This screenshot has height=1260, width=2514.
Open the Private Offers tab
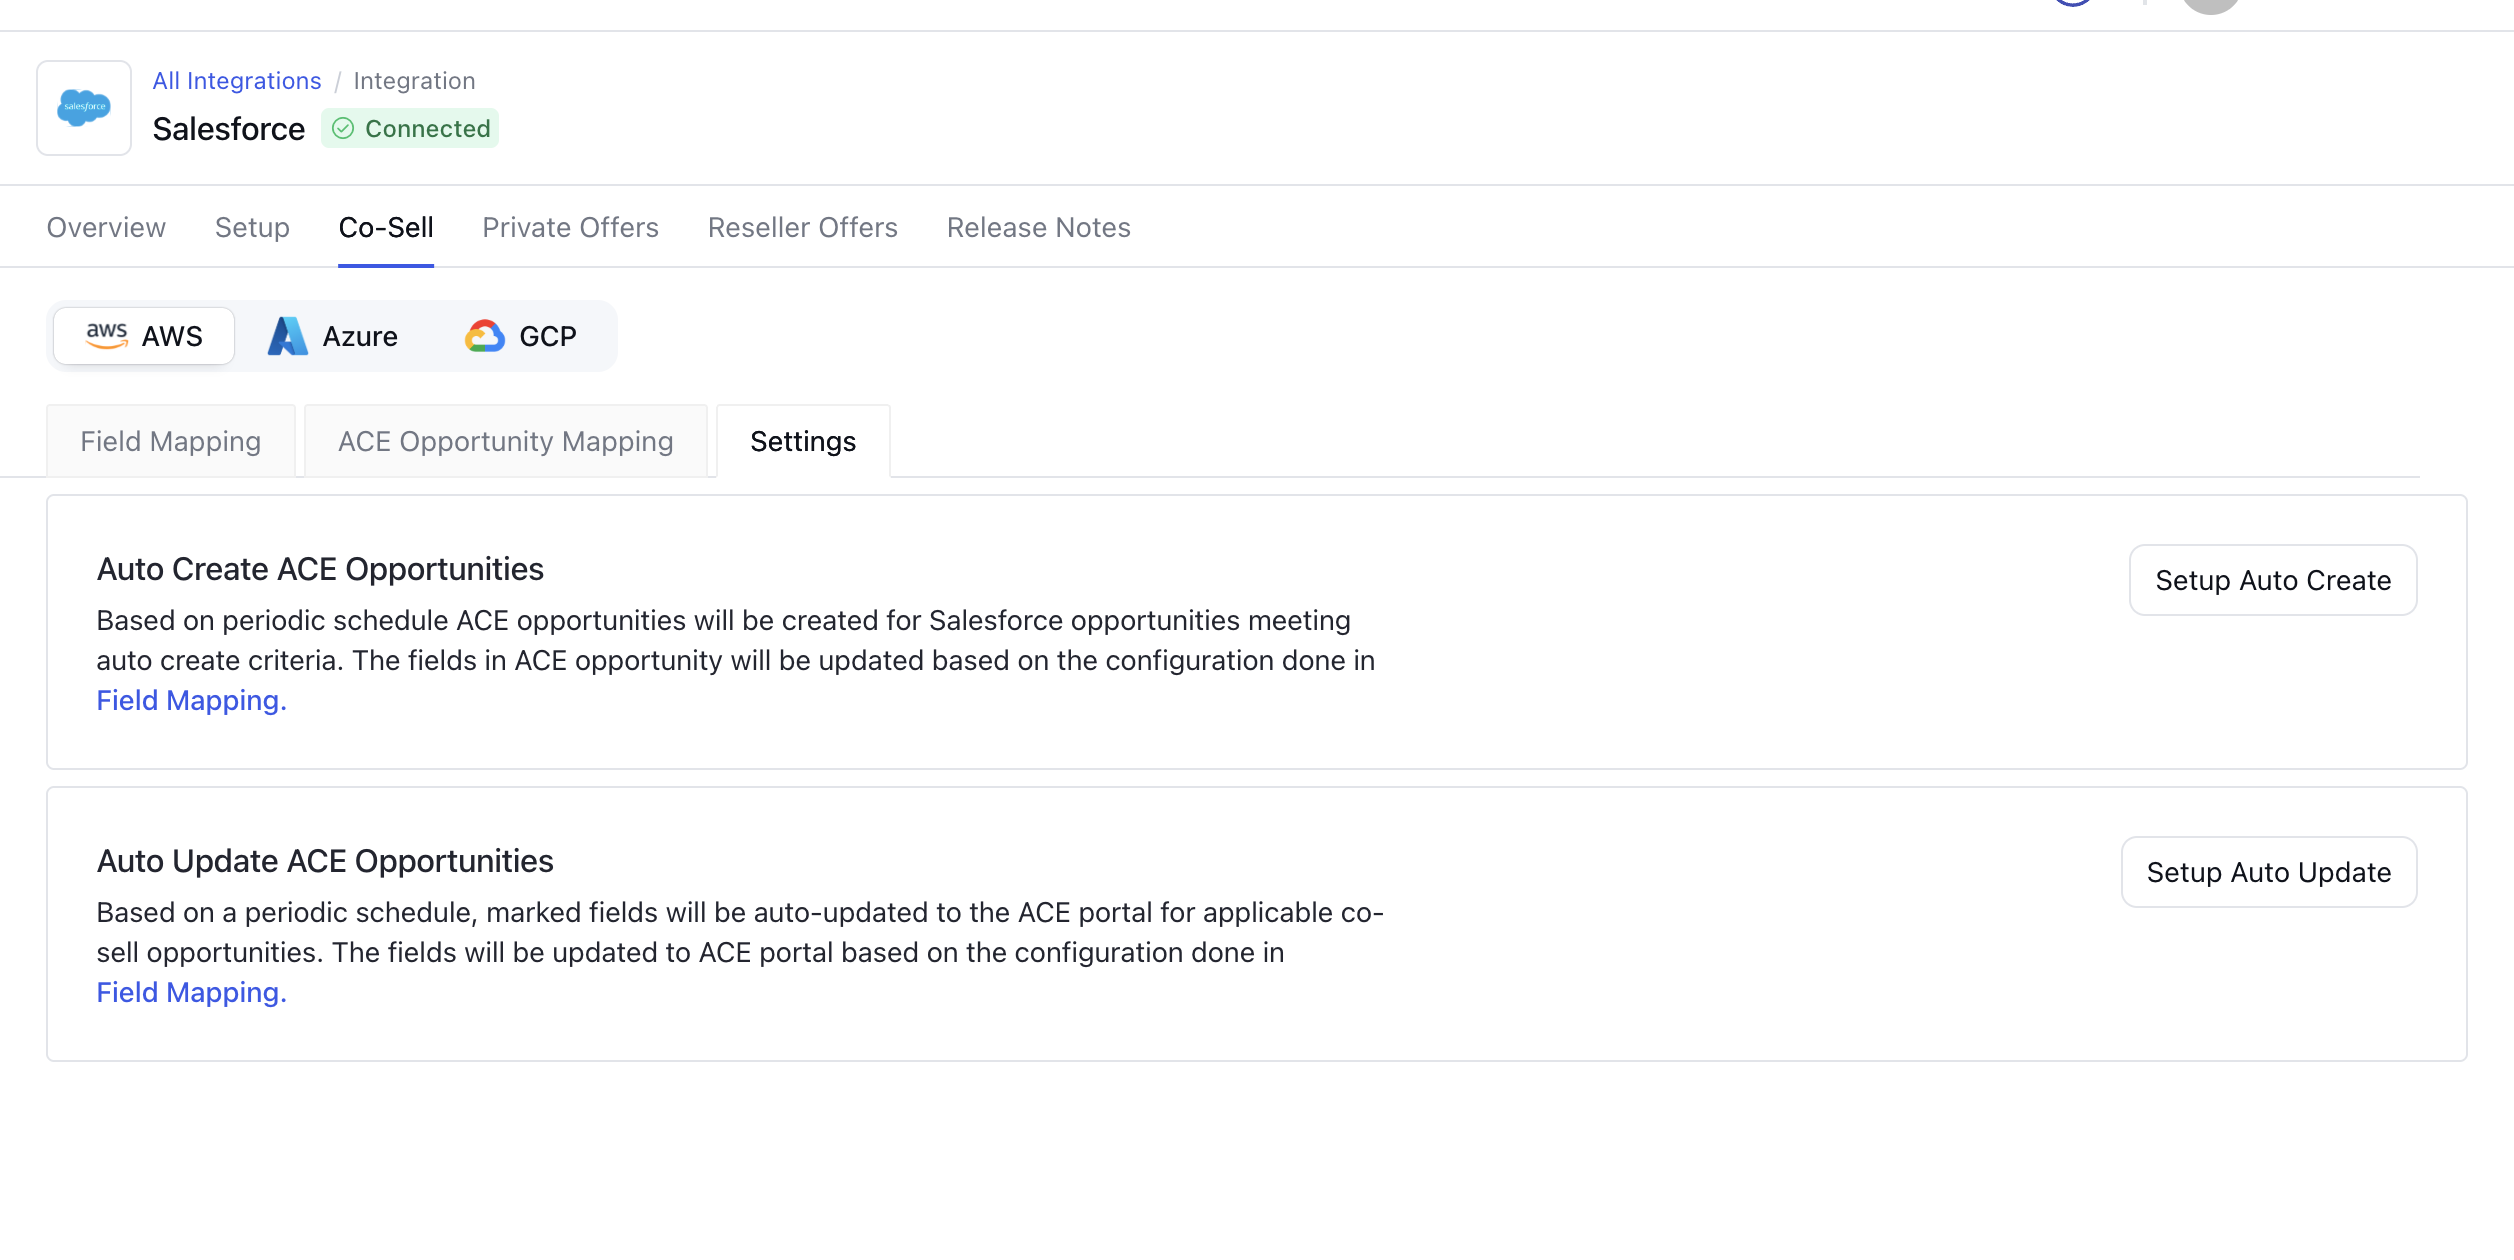pos(570,228)
